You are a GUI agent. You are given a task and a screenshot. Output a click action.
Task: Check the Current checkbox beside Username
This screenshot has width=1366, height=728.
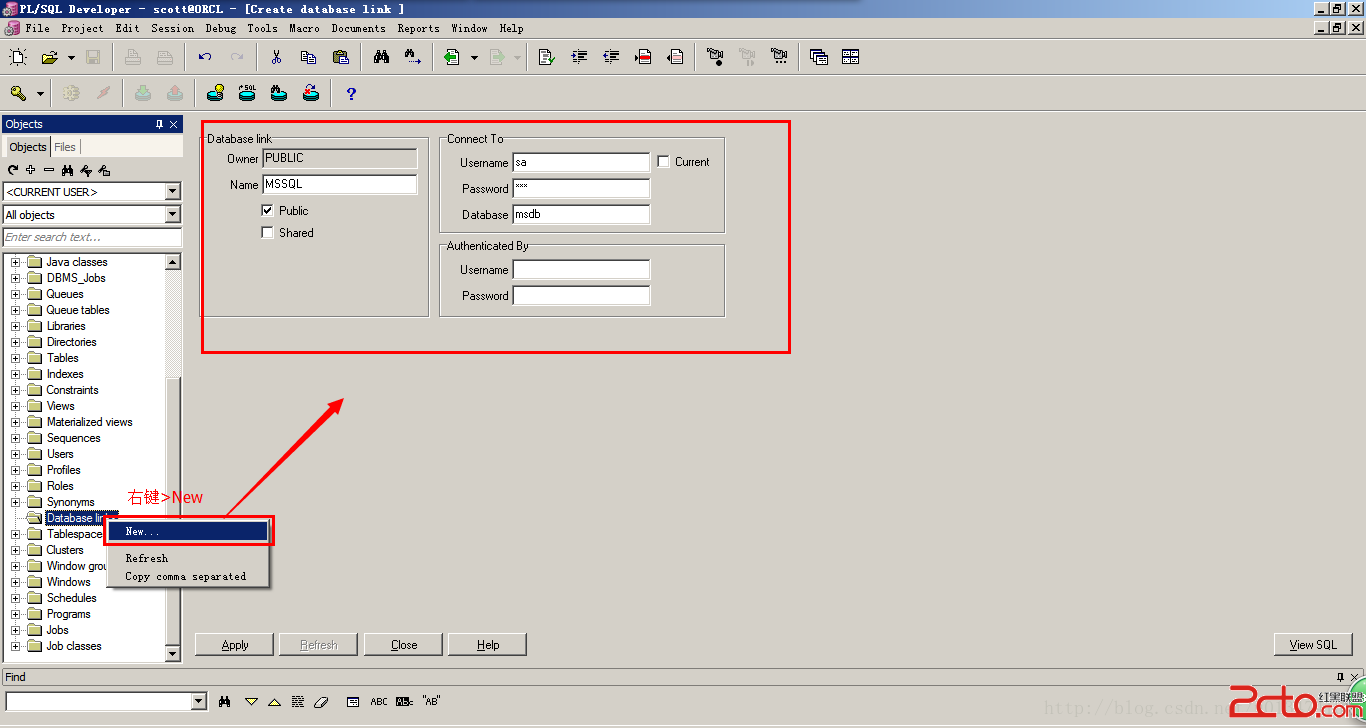pos(663,161)
